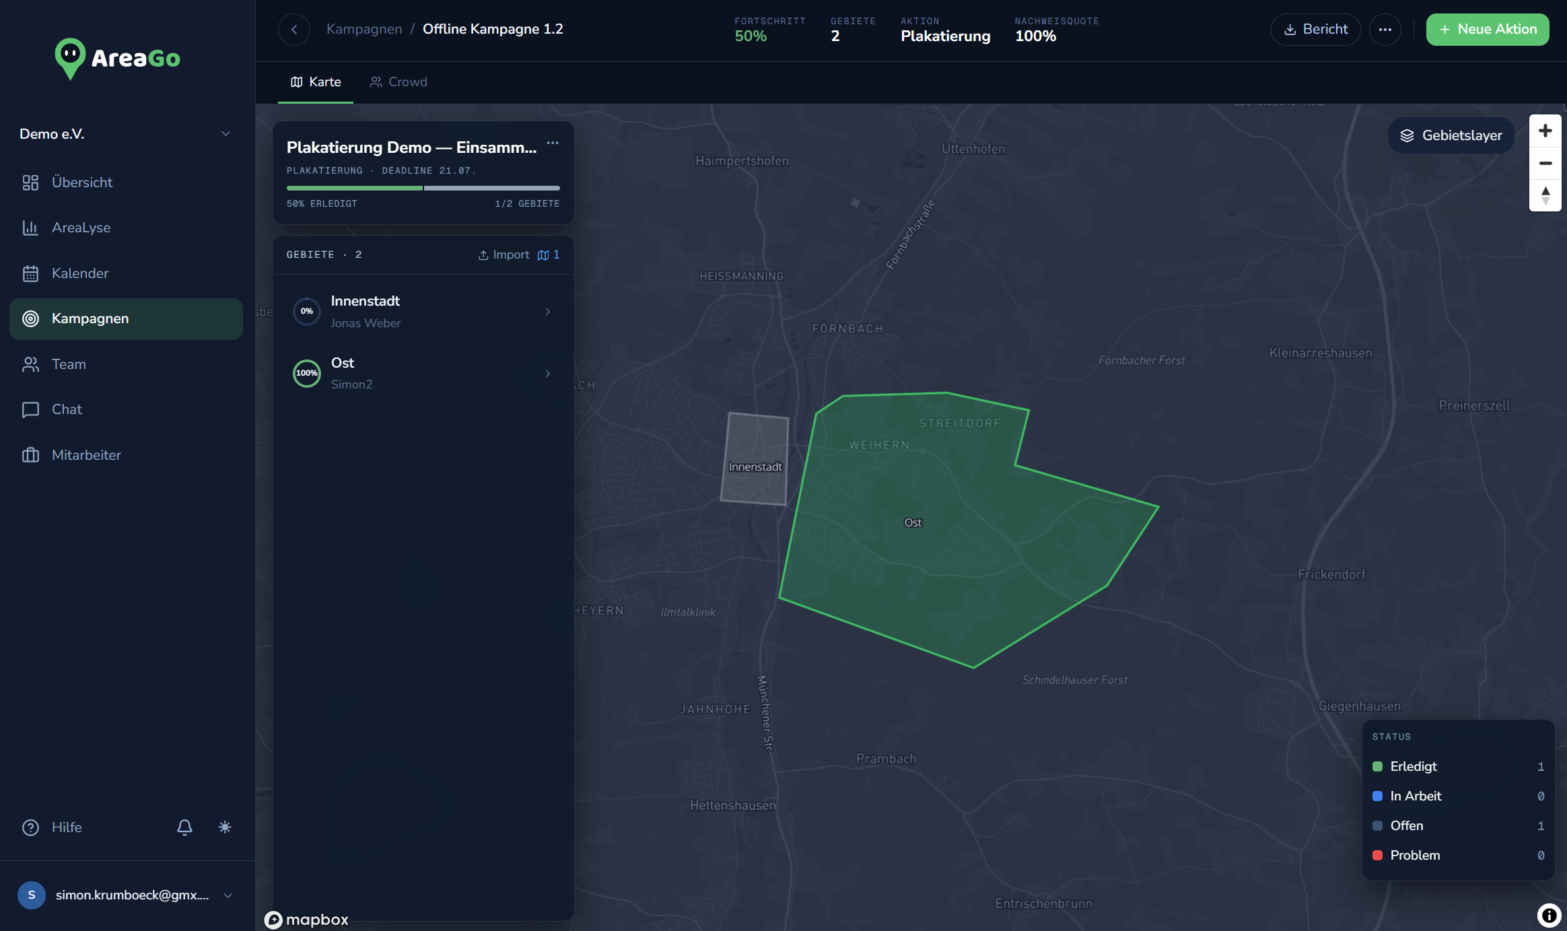Open the notifications bell icon
Screen dimensions: 1567x931
point(185,827)
